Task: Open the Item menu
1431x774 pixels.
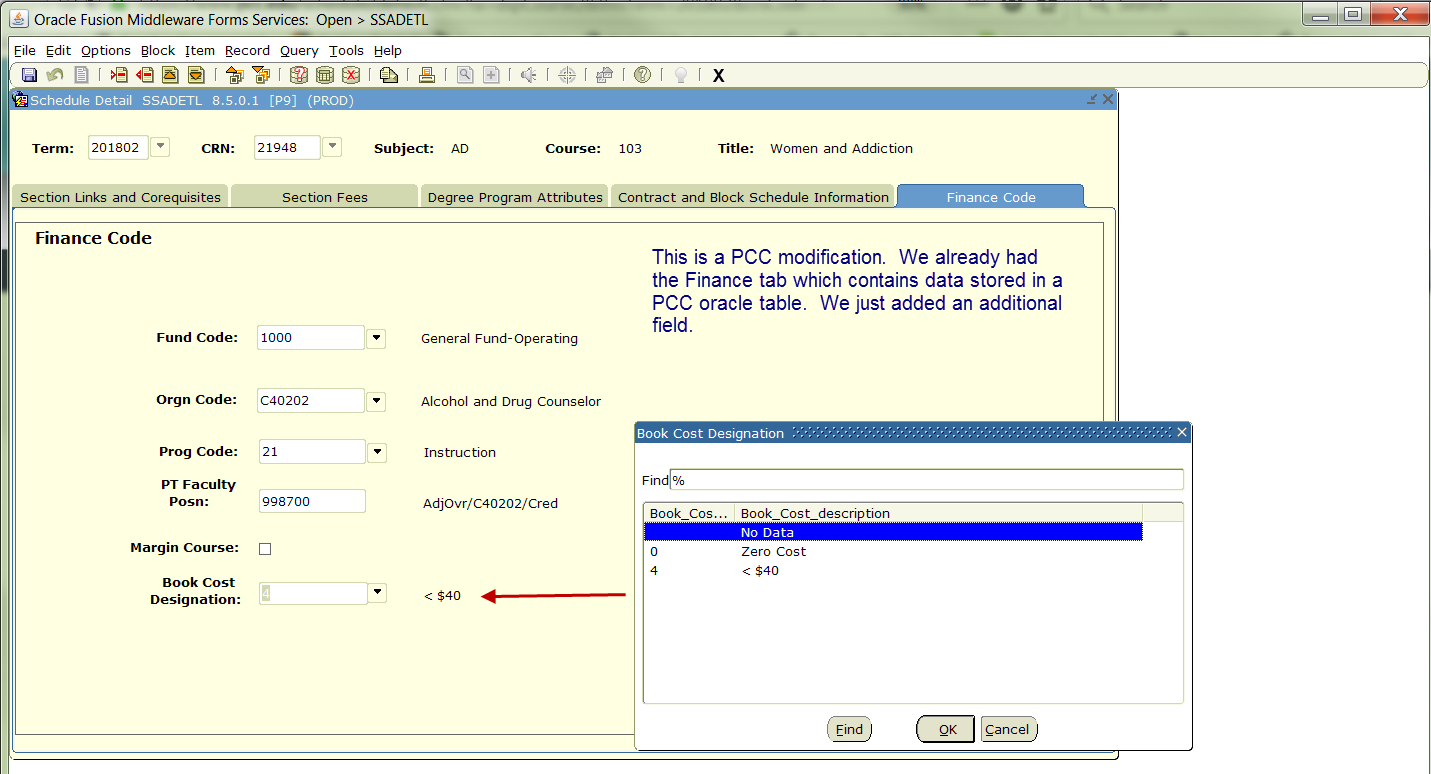Action: [200, 50]
